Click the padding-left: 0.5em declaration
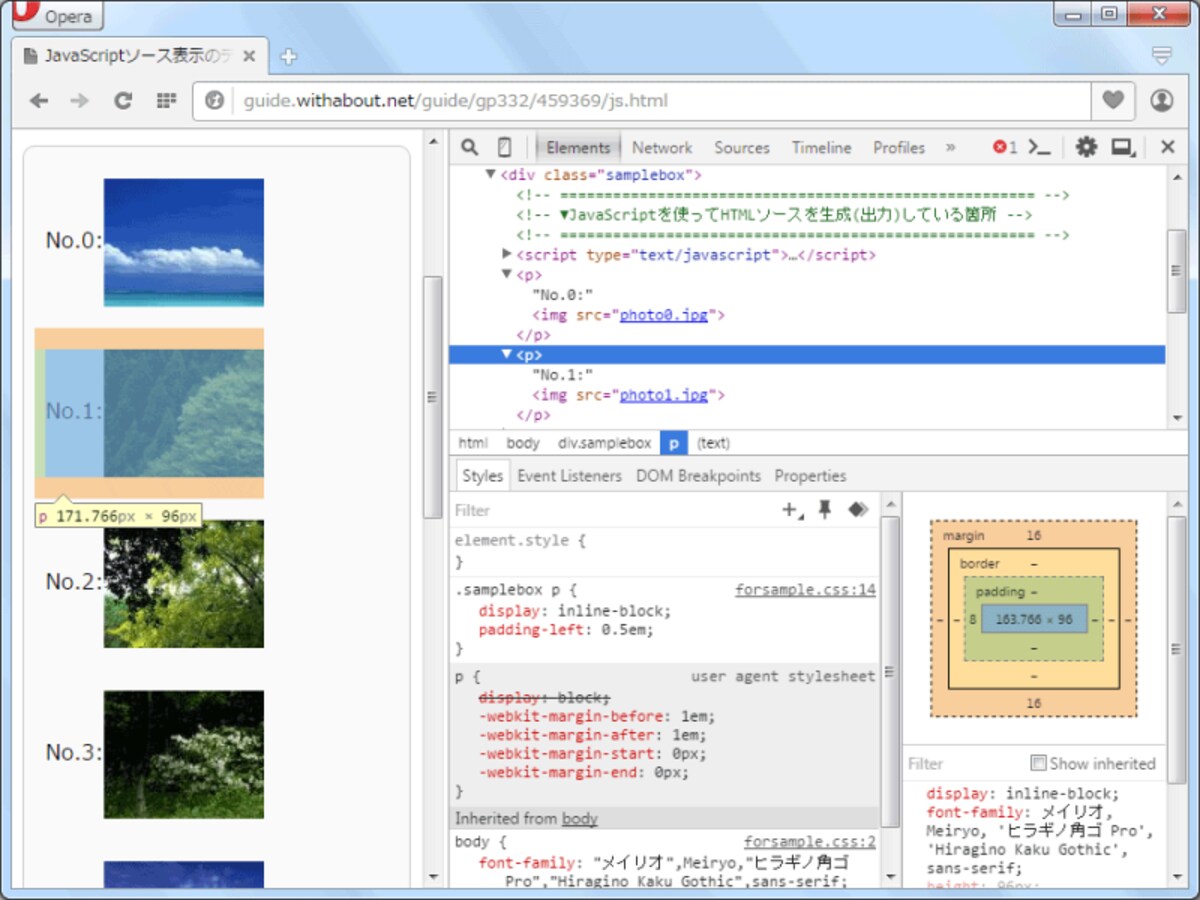 (x=565, y=630)
